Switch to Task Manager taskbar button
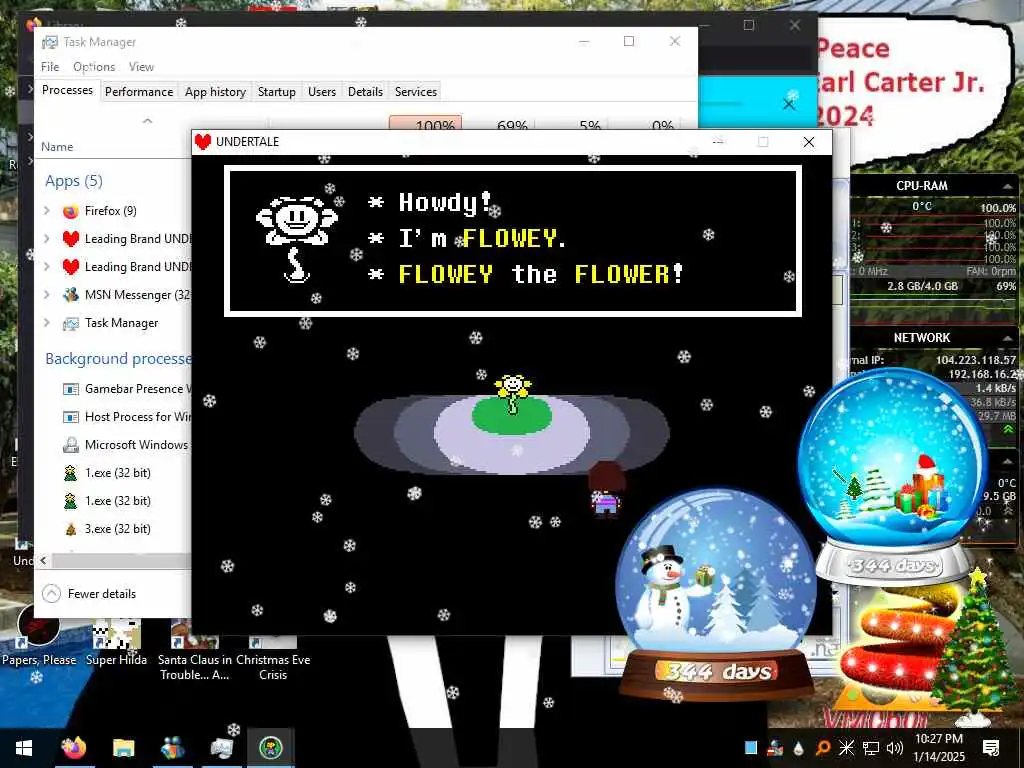Screen dimensions: 1024x768 [x=221, y=748]
